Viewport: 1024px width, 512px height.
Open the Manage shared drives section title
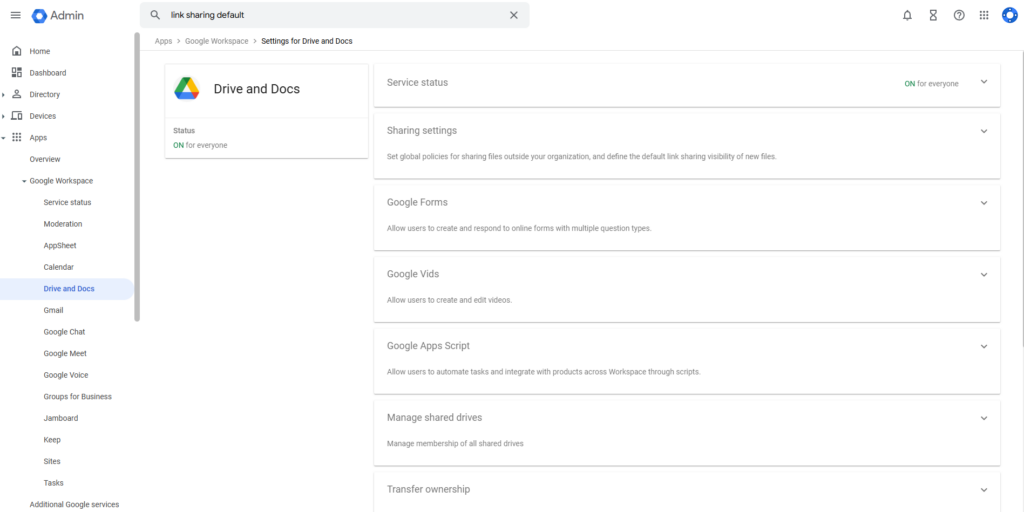[x=434, y=417]
